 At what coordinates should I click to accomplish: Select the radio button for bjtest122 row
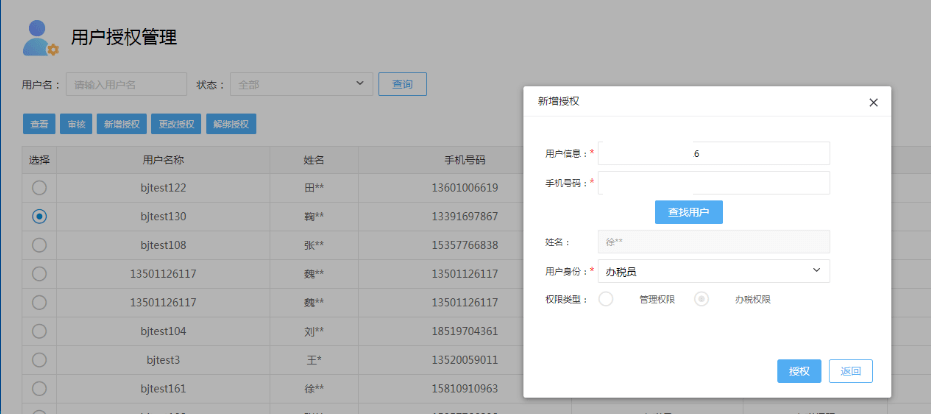(x=39, y=187)
